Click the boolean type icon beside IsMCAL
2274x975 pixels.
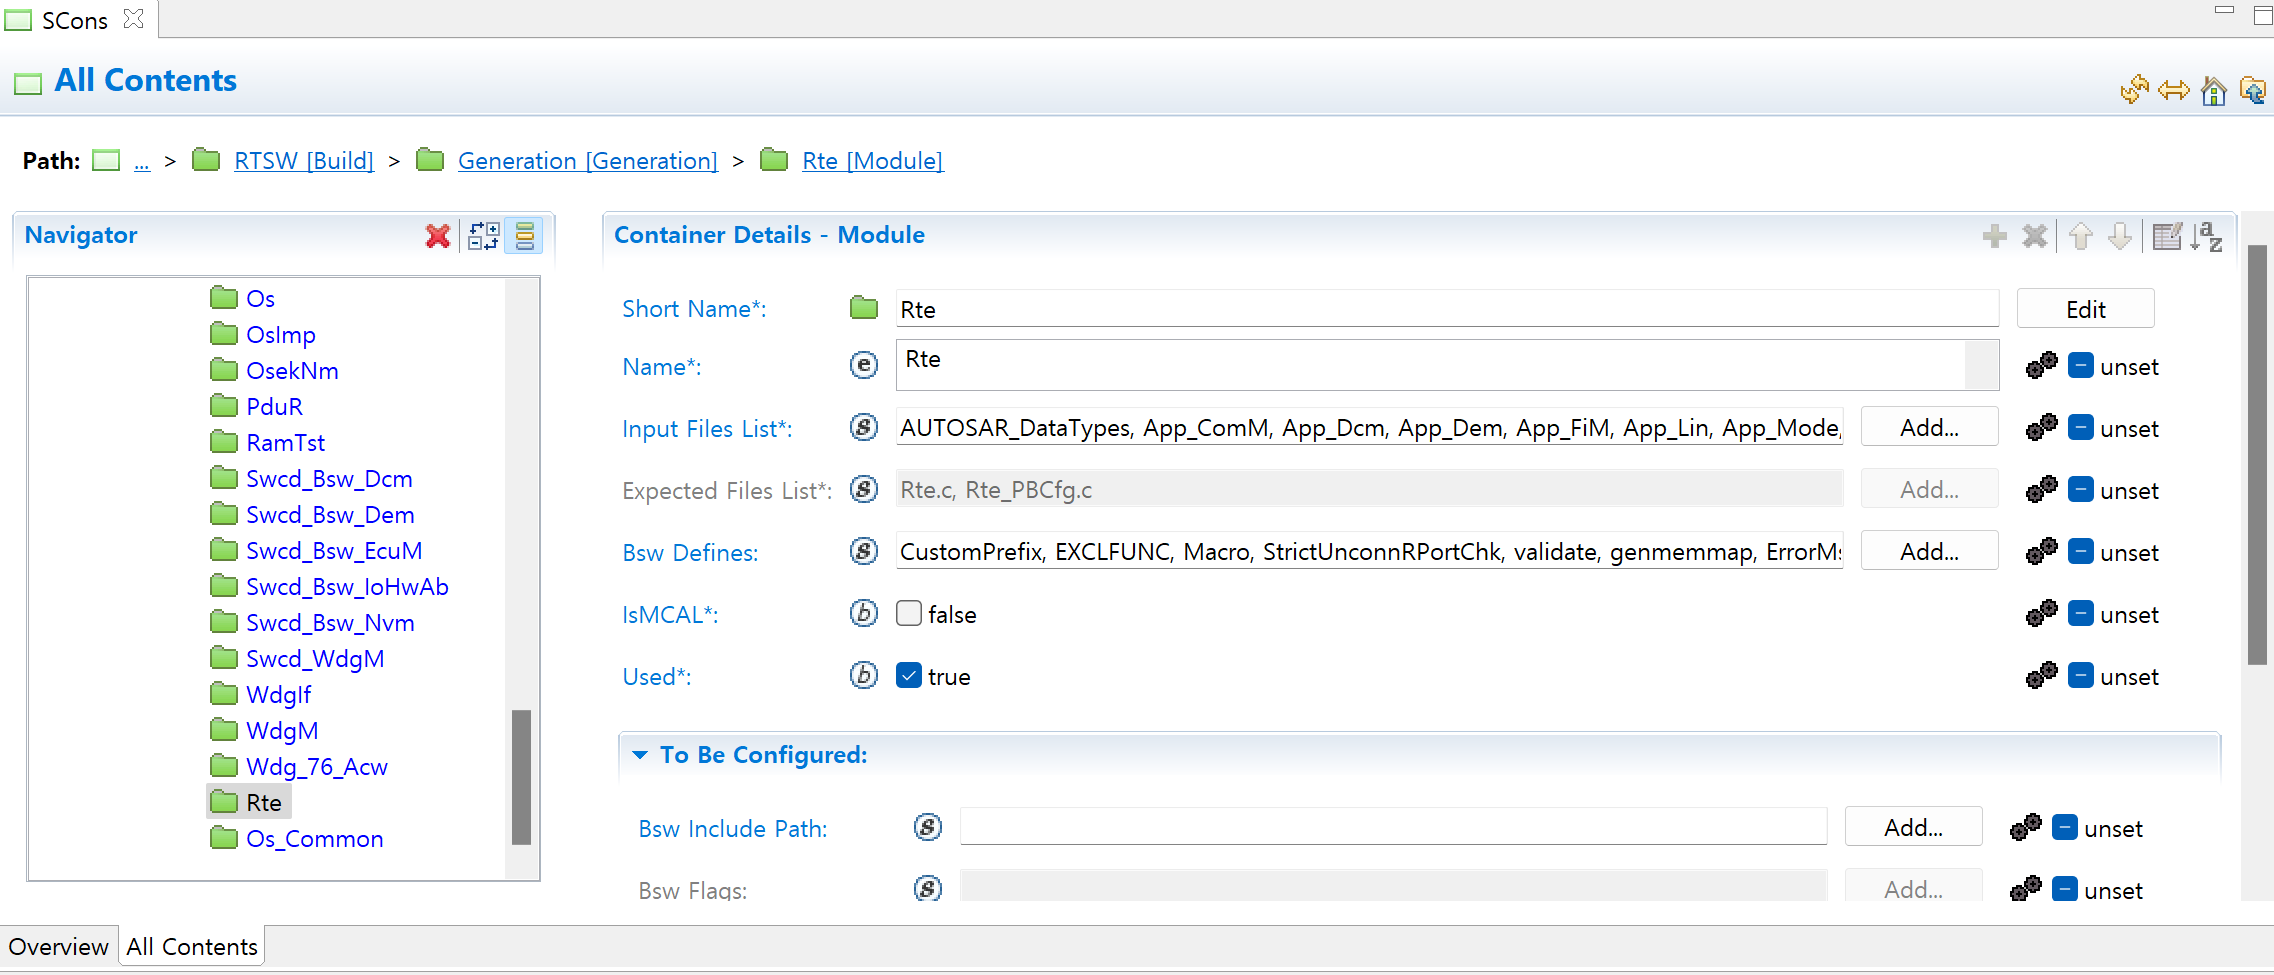(x=864, y=614)
